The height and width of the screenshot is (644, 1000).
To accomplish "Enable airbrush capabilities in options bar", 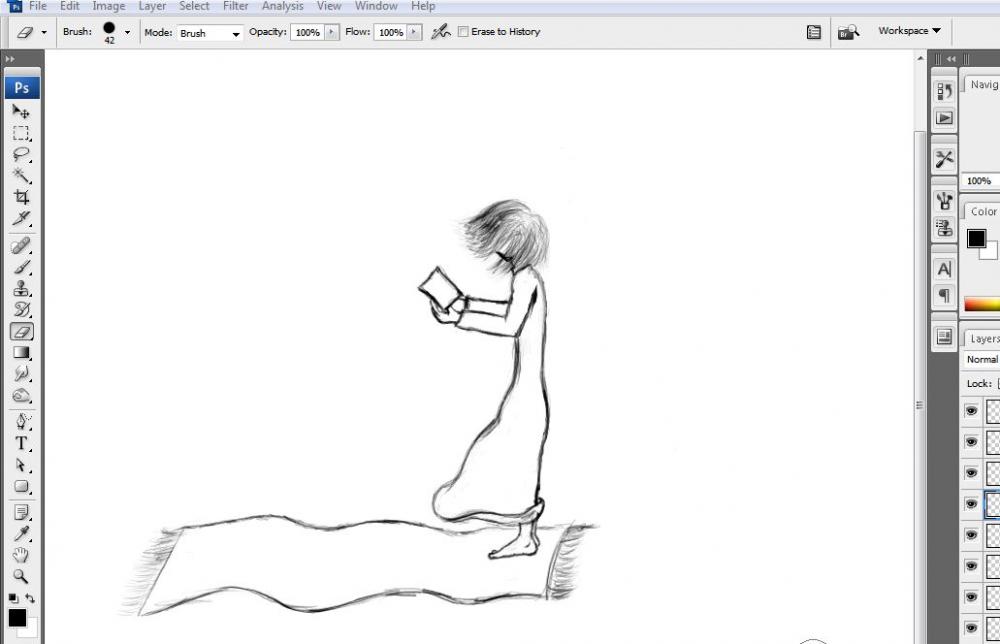I will click(440, 31).
